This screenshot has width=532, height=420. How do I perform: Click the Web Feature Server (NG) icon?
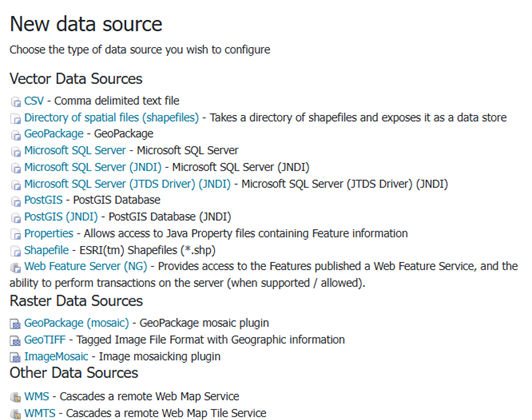16,267
